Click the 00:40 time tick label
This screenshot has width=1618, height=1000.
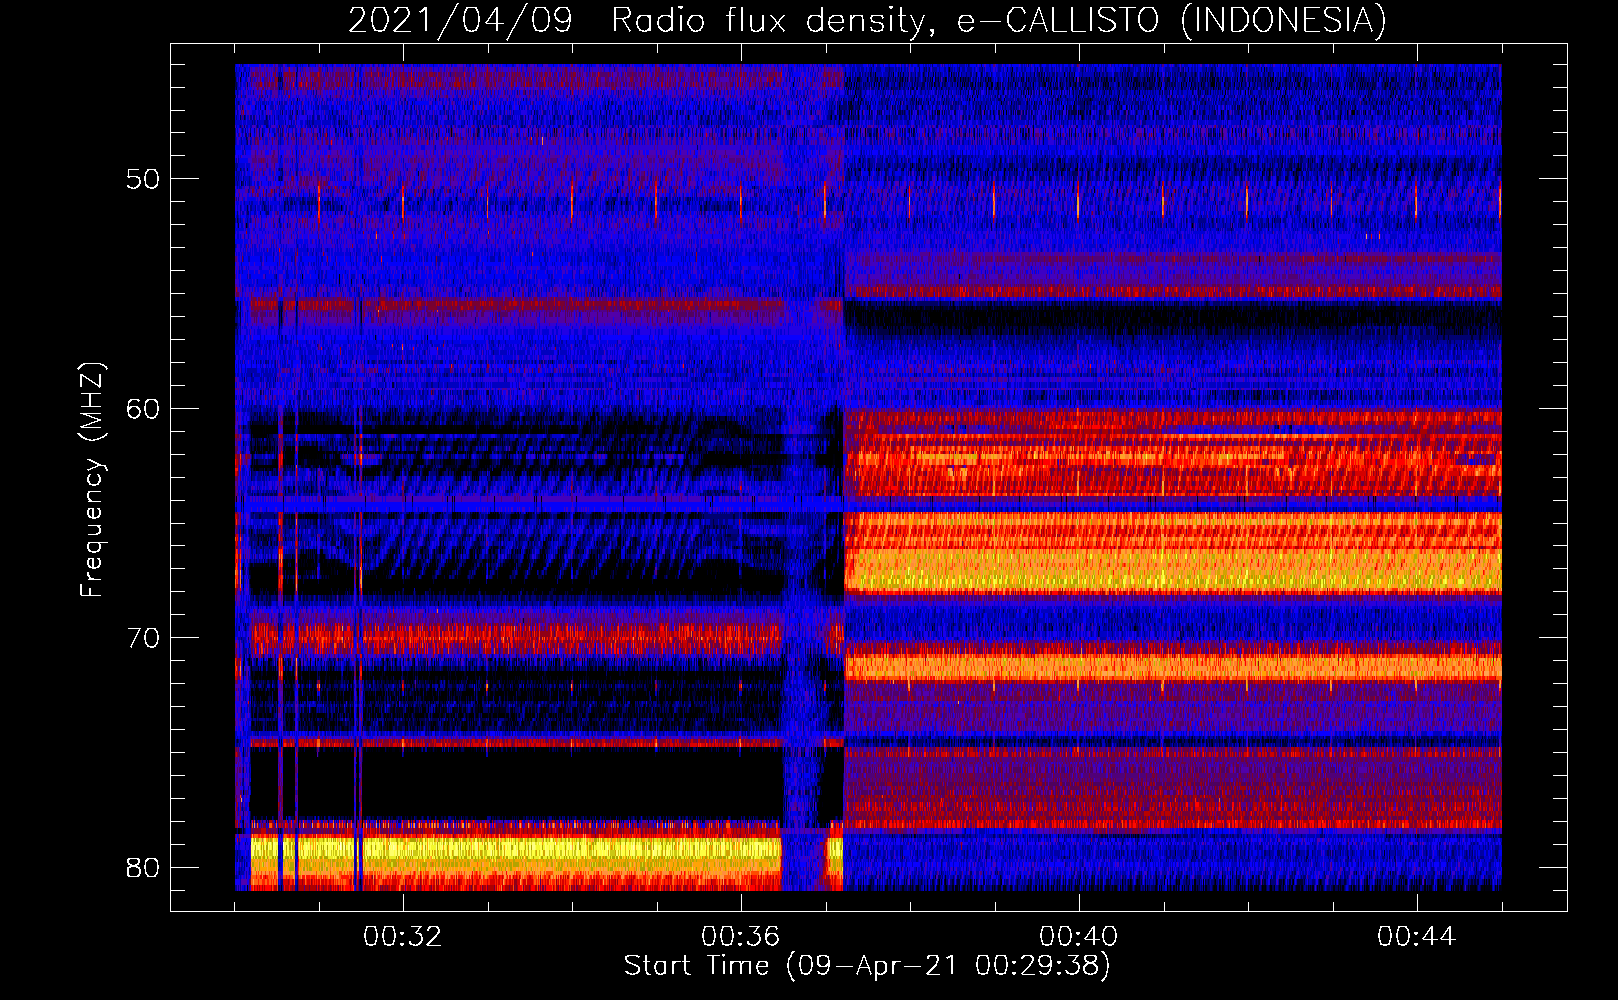(1078, 937)
